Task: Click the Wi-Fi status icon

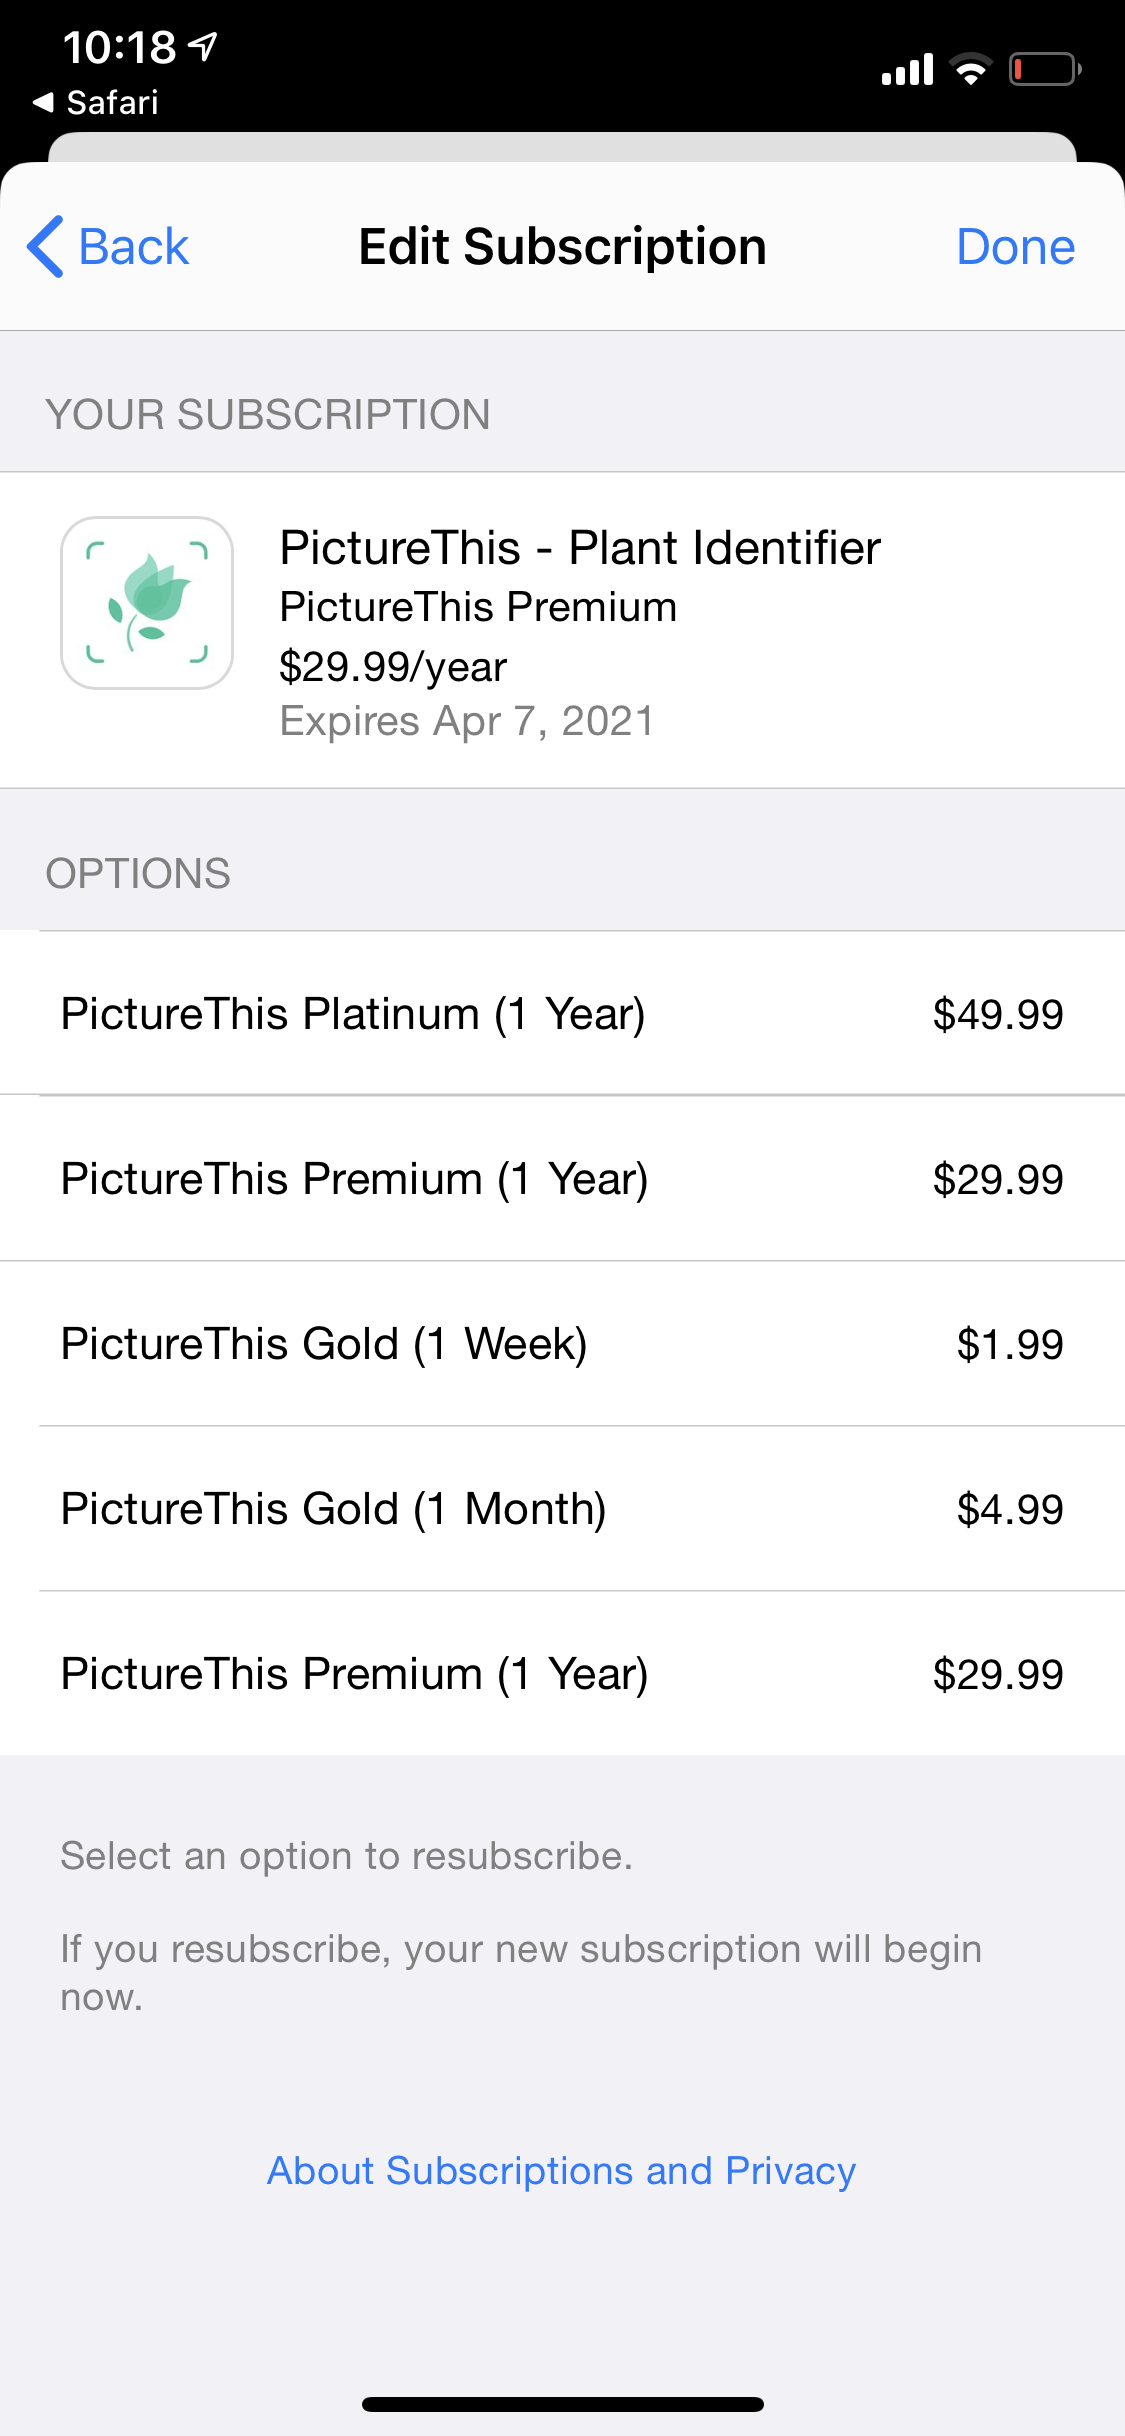Action: tap(969, 70)
